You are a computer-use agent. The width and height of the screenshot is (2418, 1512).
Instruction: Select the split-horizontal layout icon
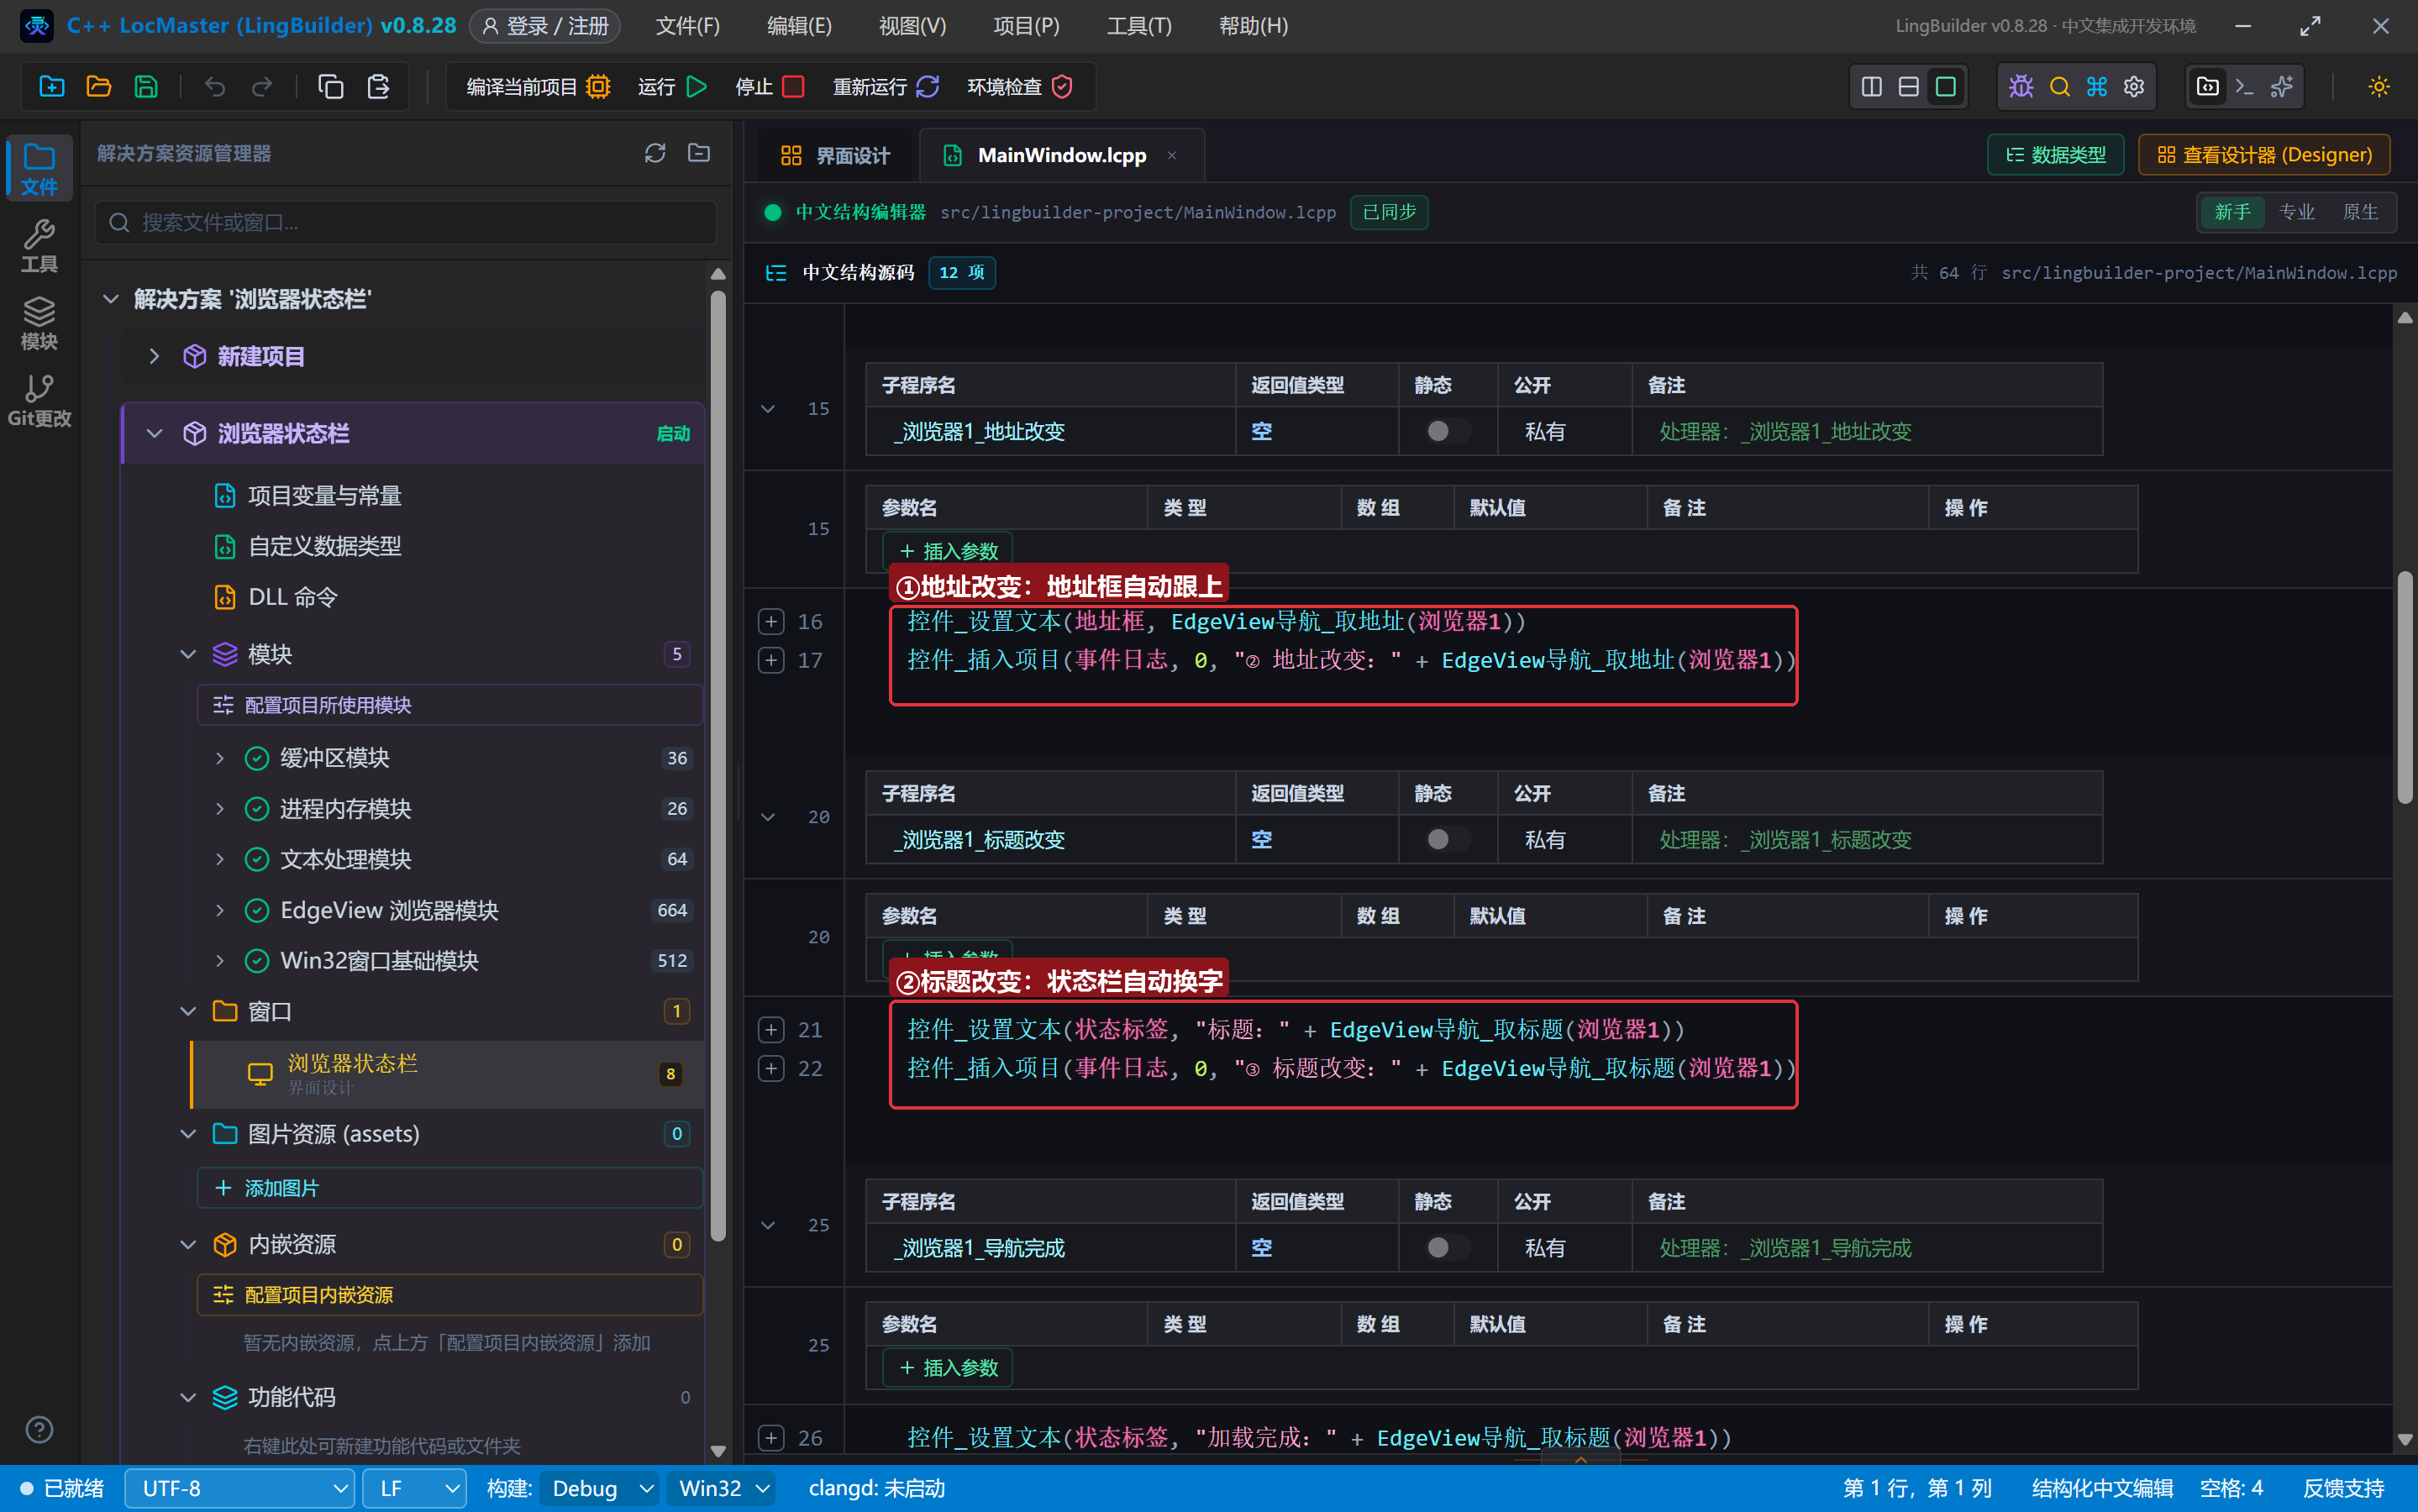pyautogui.click(x=1909, y=87)
